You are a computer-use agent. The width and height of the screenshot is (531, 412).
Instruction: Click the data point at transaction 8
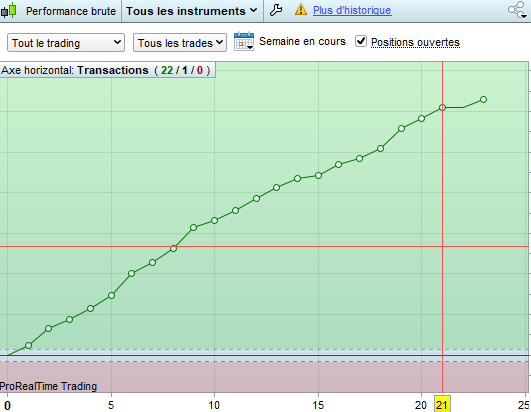tap(173, 248)
